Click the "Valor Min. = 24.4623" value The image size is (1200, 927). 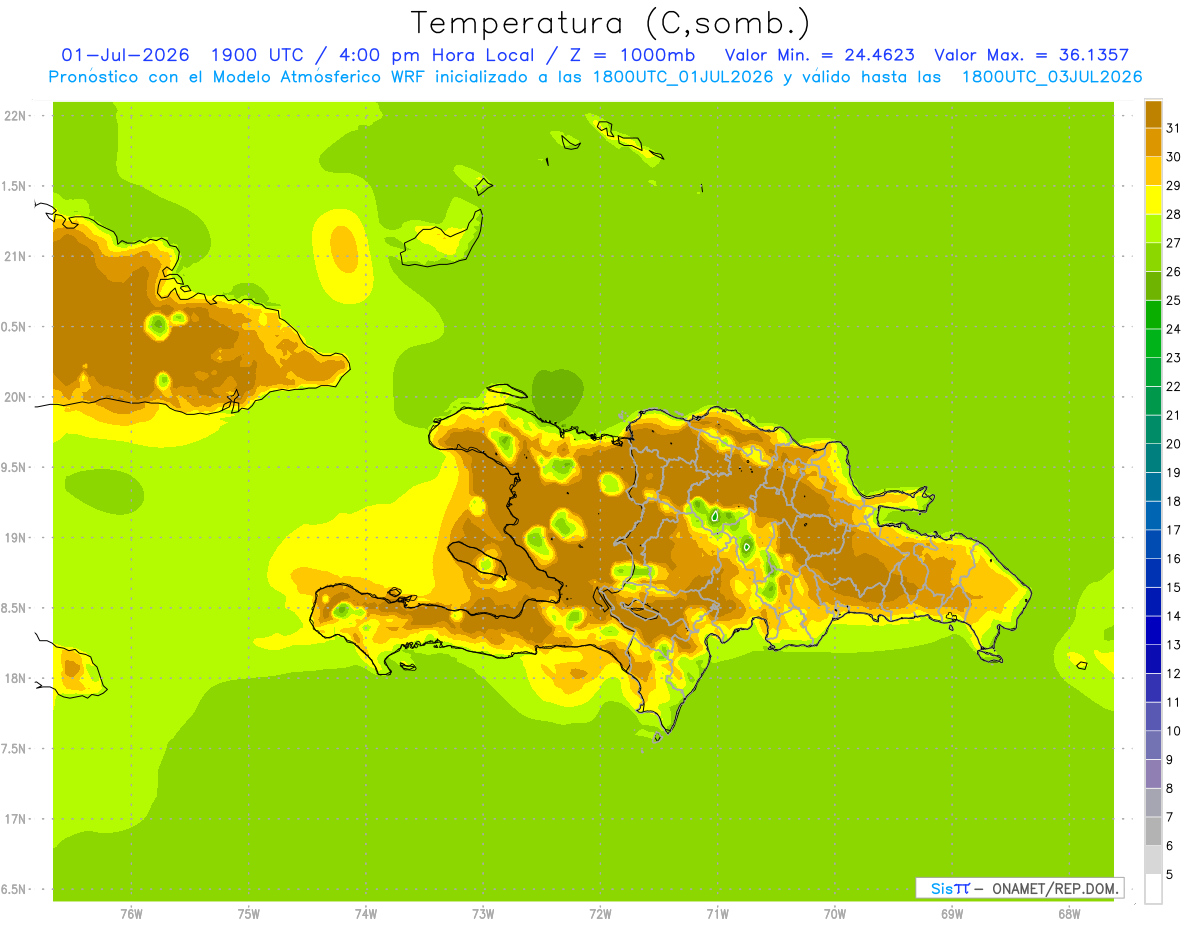(x=820, y=55)
